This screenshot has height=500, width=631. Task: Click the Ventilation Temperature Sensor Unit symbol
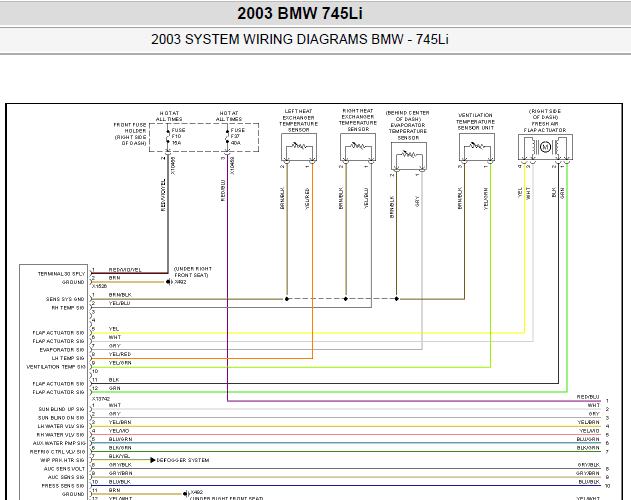477,147
